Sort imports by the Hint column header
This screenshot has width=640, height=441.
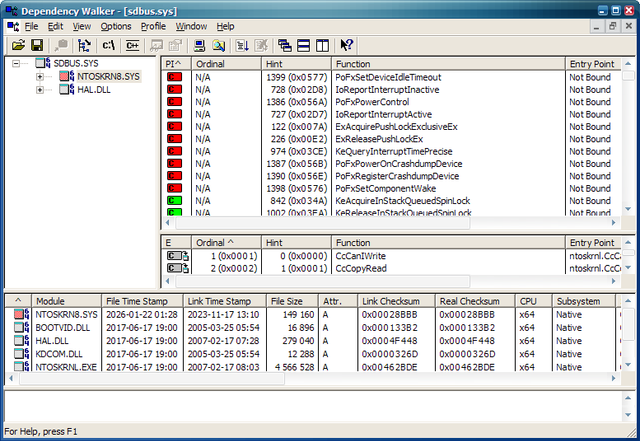pos(296,64)
